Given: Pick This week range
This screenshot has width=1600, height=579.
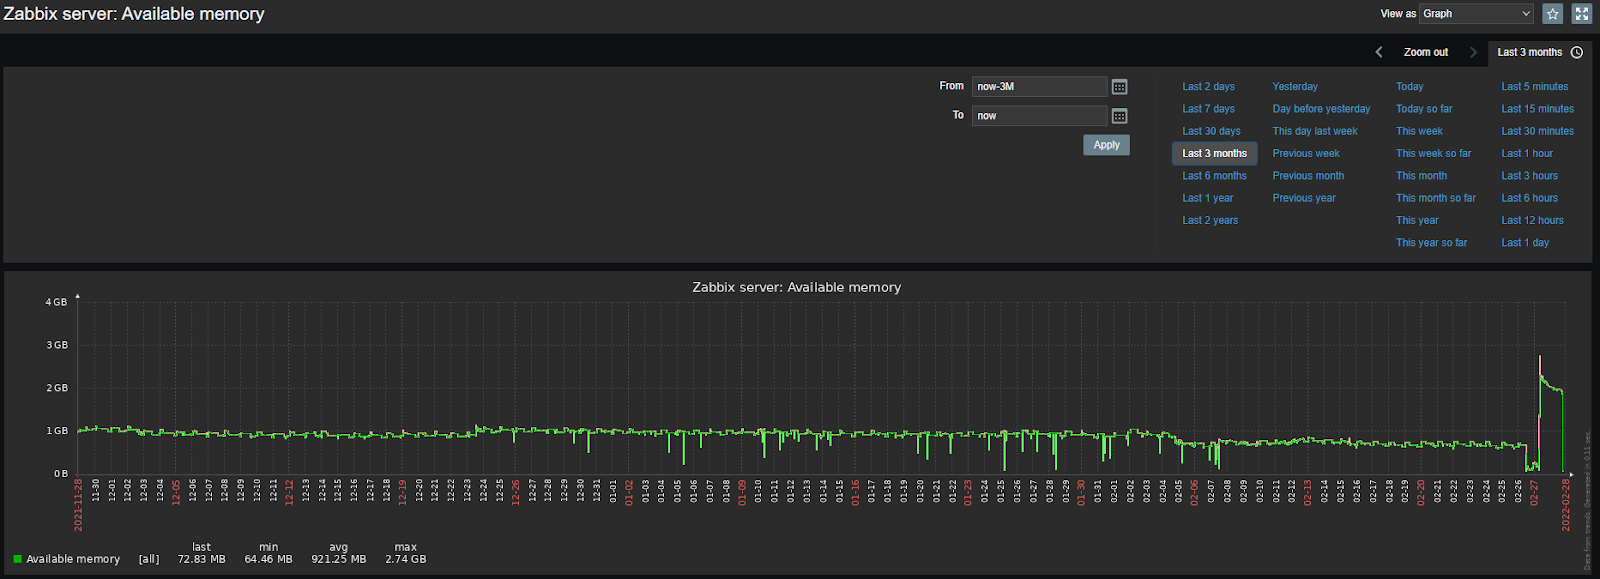Looking at the screenshot, I should click(1419, 131).
